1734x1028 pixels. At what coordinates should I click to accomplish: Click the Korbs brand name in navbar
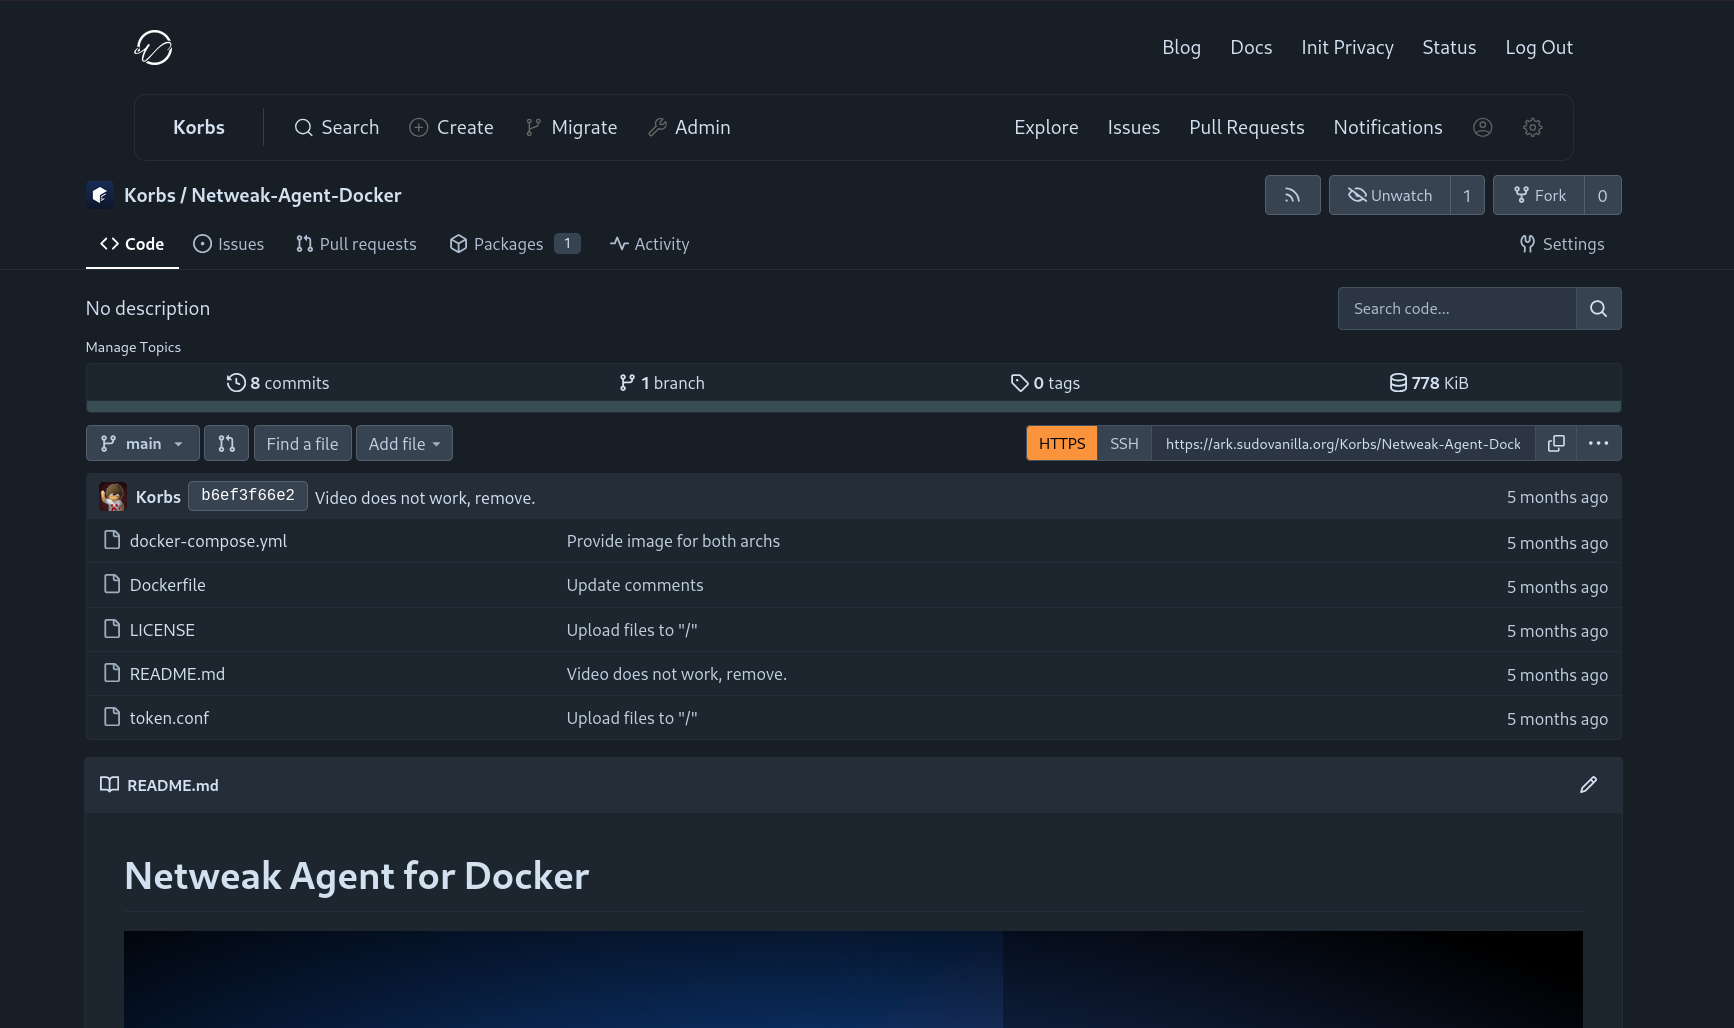[199, 127]
